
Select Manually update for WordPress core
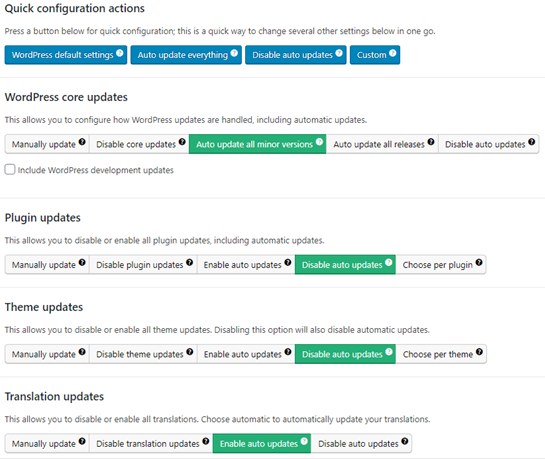pyautogui.click(x=47, y=144)
